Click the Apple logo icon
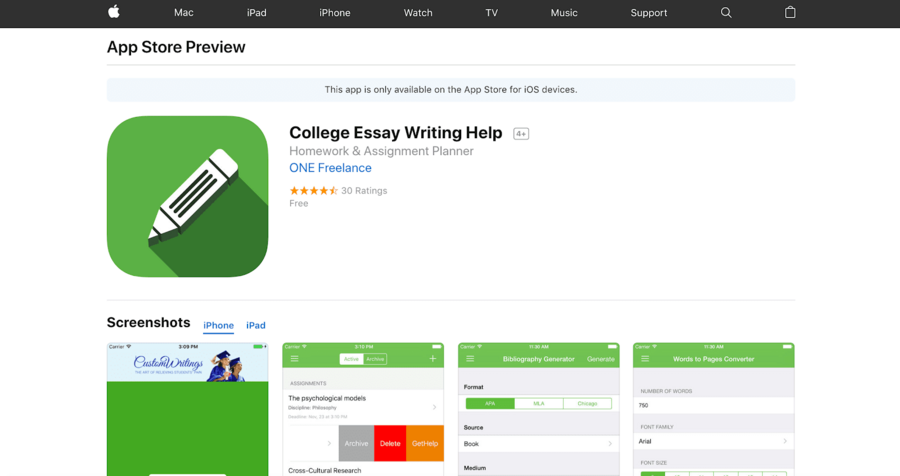 coord(114,12)
